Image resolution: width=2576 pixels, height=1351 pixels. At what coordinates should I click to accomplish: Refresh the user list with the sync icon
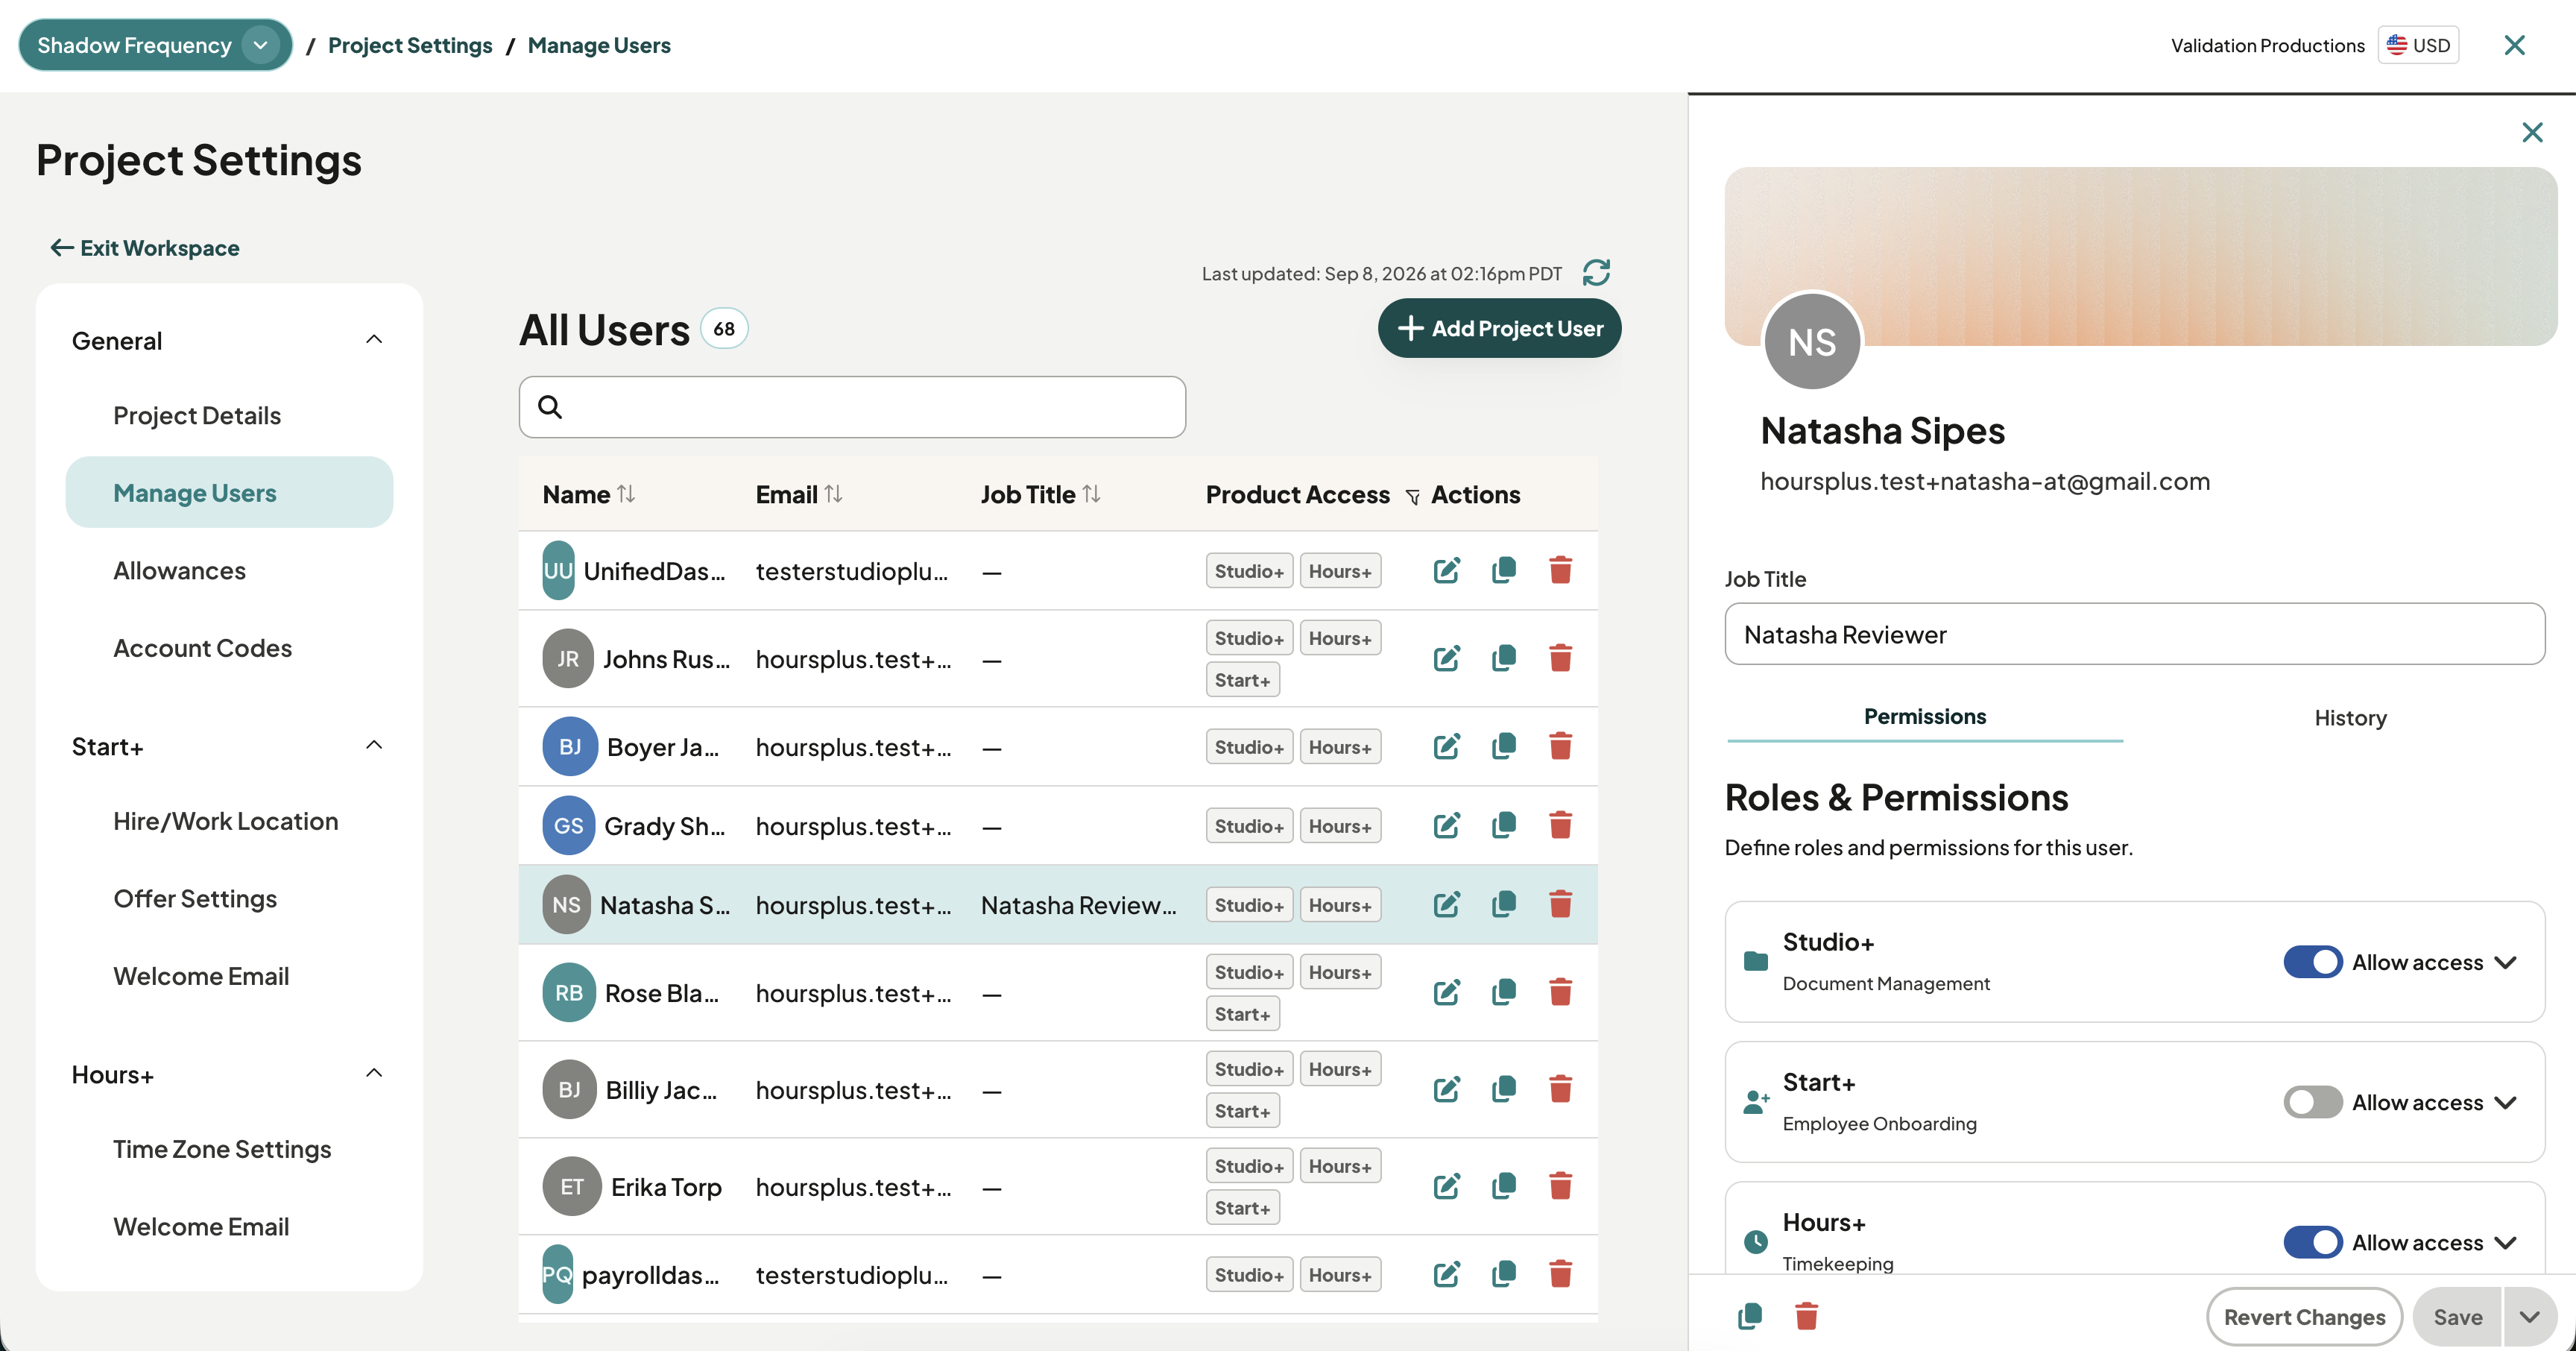(x=1596, y=272)
